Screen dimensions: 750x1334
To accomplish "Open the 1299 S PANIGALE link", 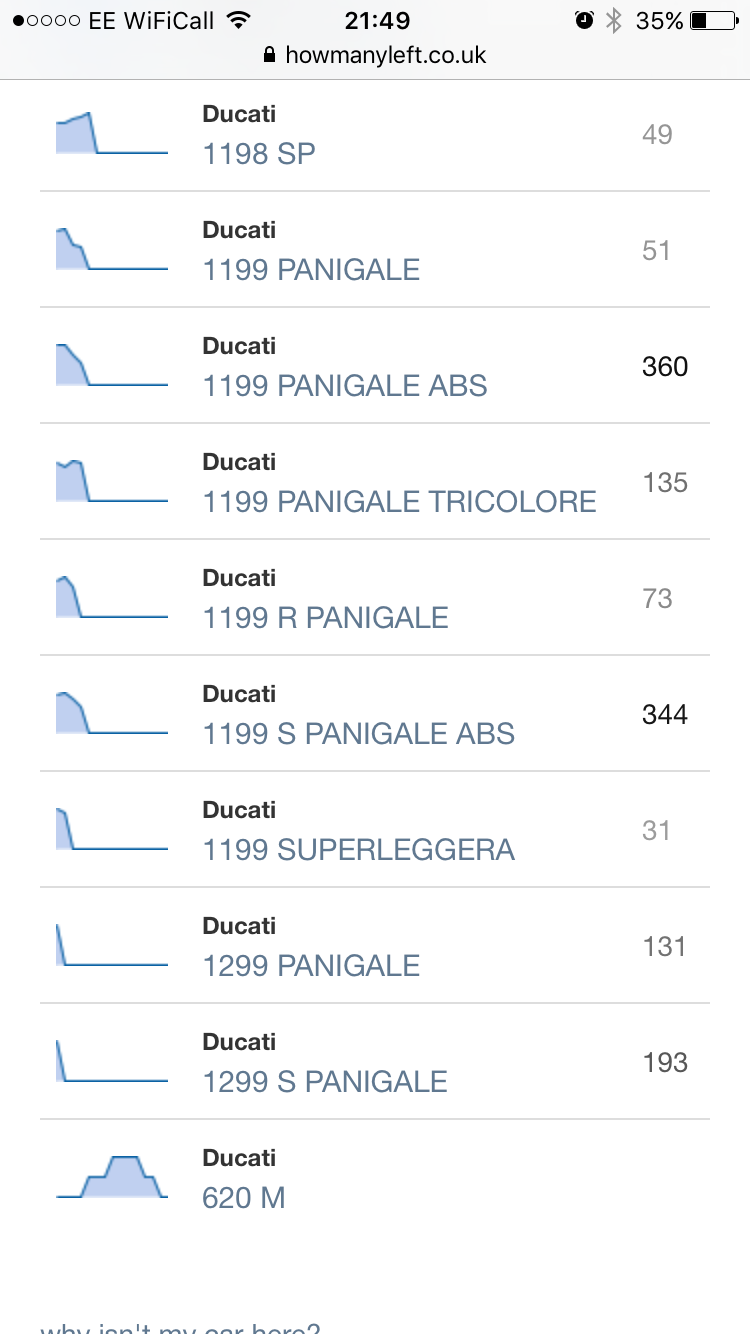I will pos(325,1081).
